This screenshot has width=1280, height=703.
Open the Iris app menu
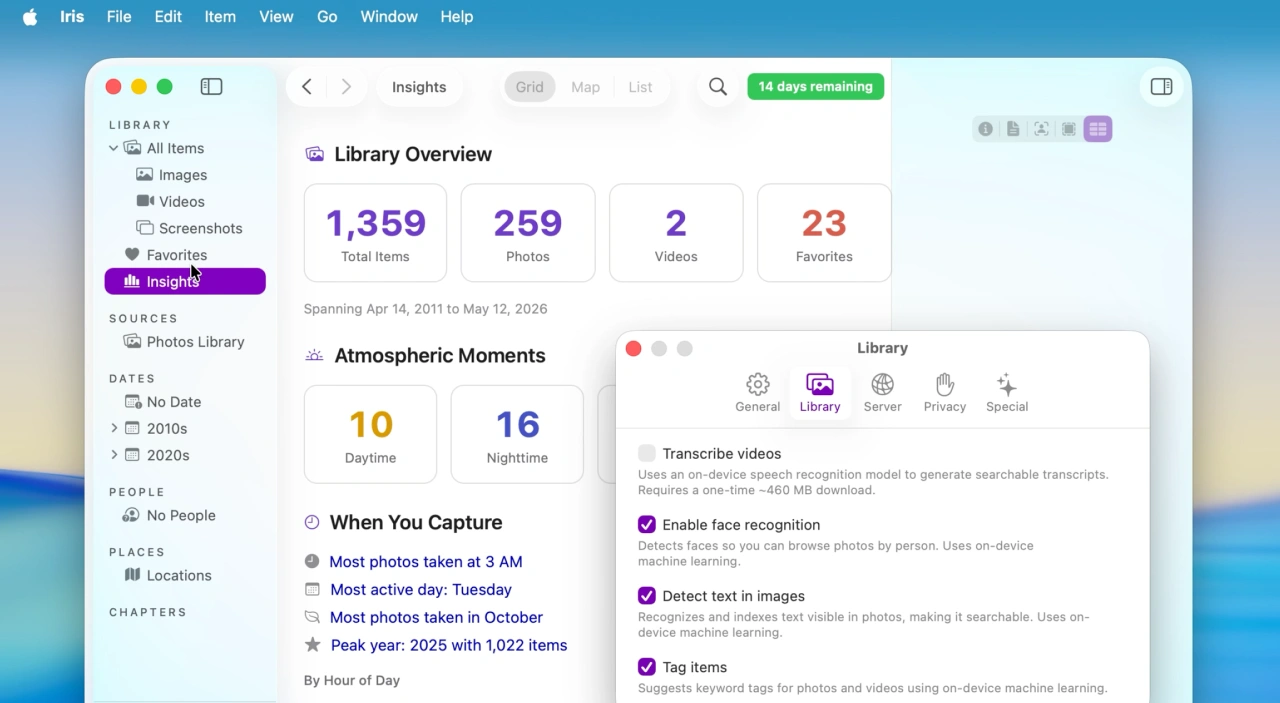tap(72, 17)
